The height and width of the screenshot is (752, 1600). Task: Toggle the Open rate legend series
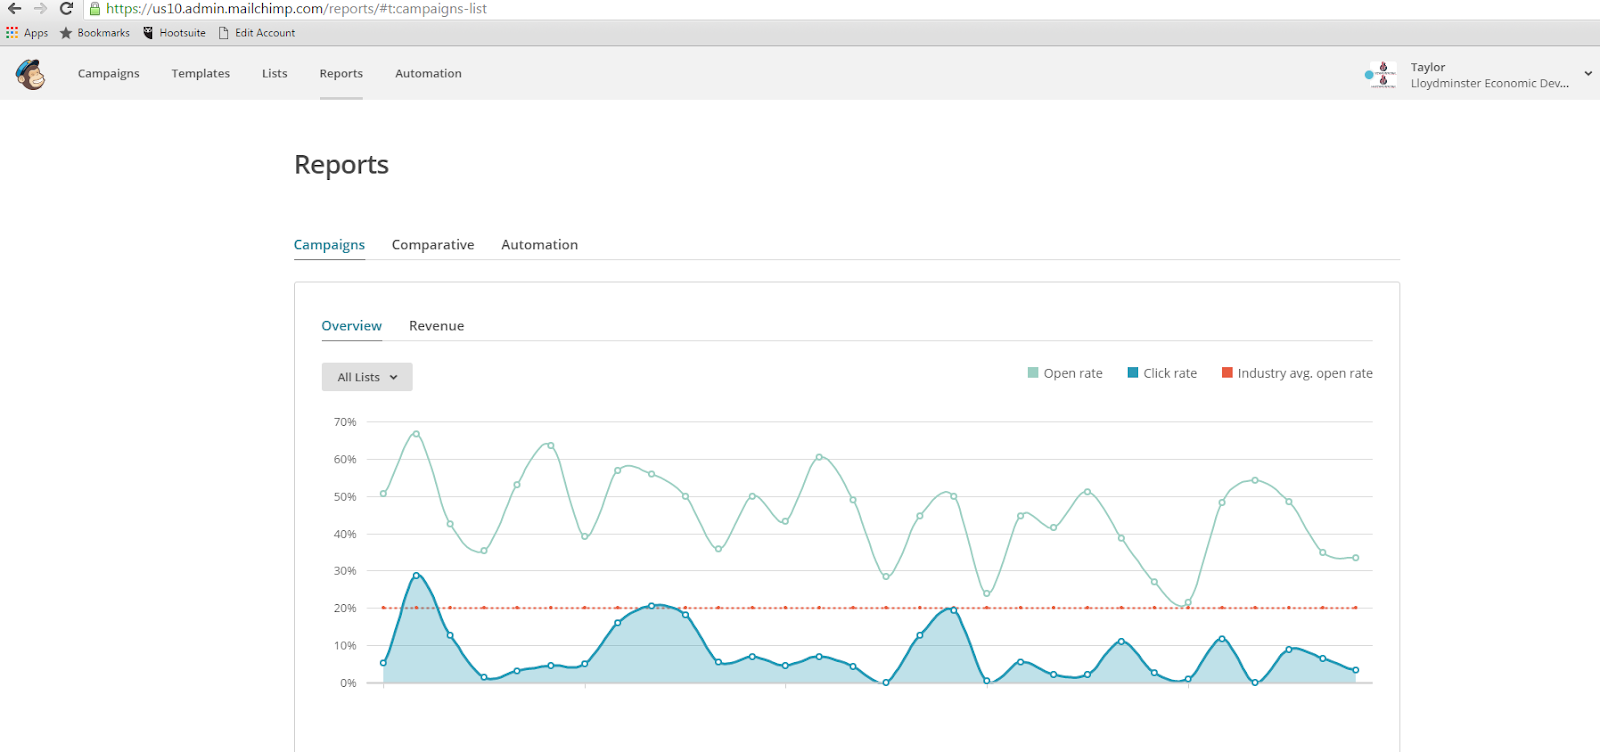[x=1065, y=373]
